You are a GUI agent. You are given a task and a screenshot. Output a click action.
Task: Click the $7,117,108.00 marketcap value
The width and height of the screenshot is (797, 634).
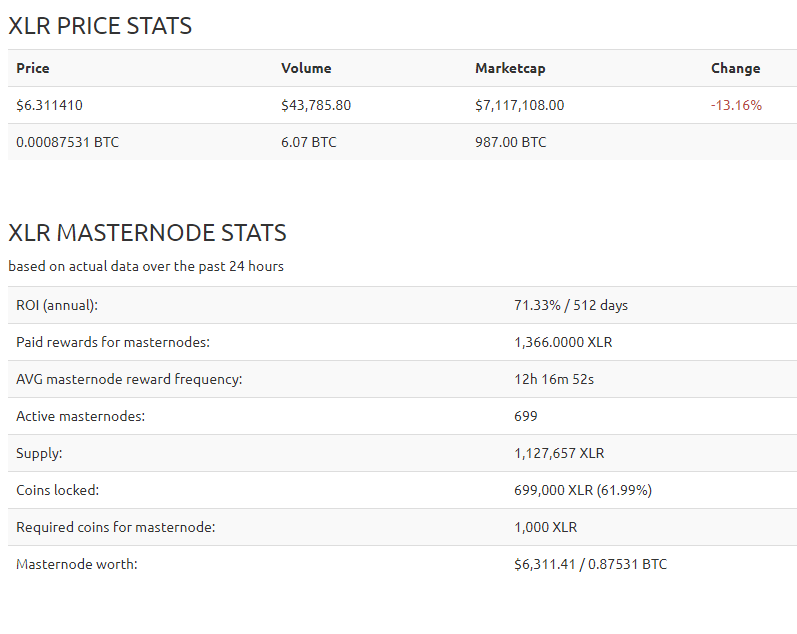point(519,105)
